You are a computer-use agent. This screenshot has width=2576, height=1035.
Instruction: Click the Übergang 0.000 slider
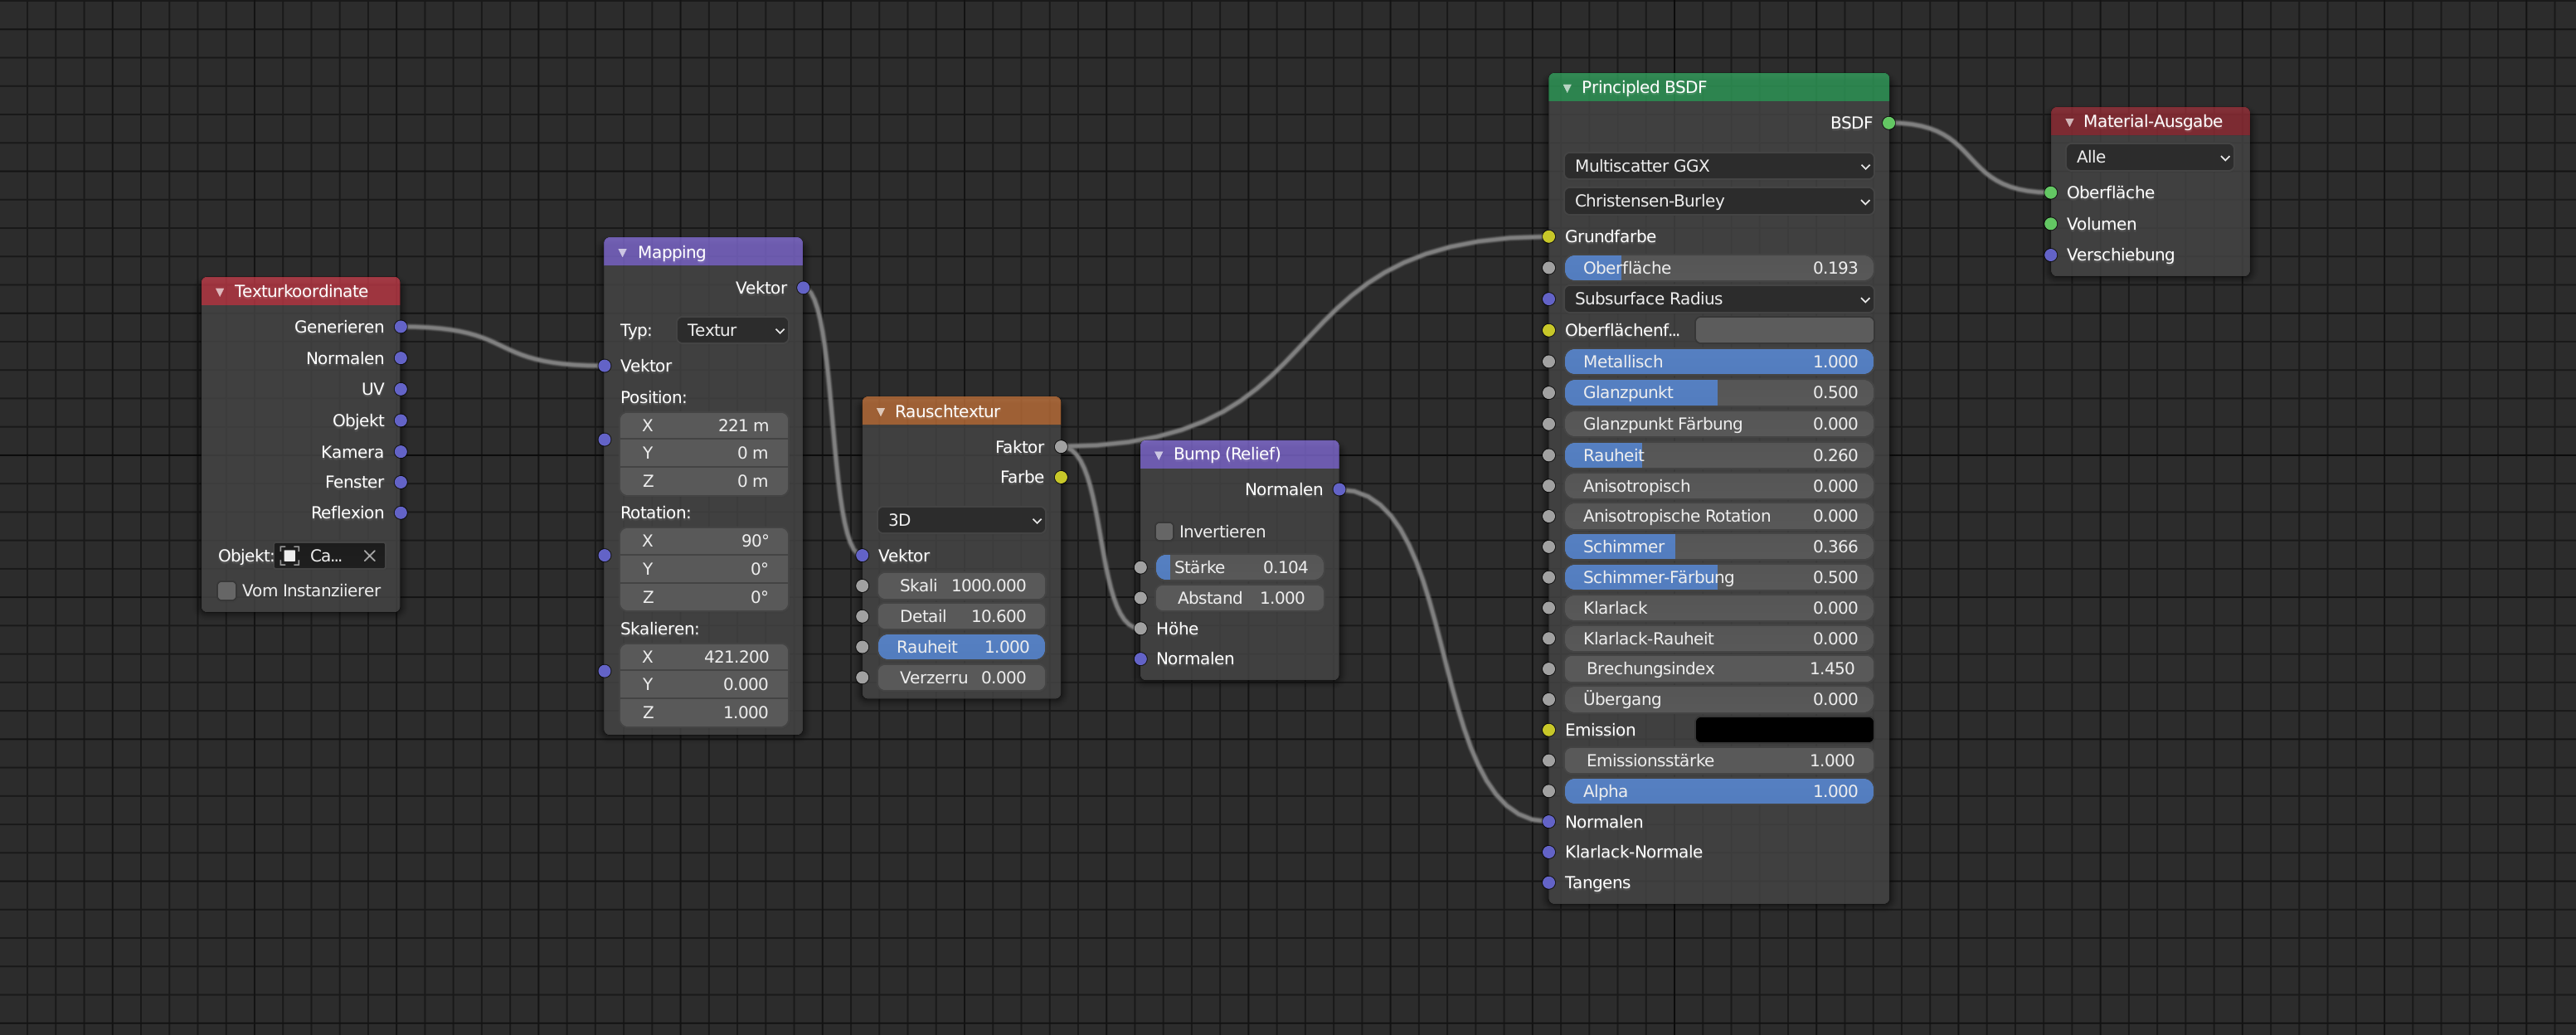click(x=1718, y=700)
